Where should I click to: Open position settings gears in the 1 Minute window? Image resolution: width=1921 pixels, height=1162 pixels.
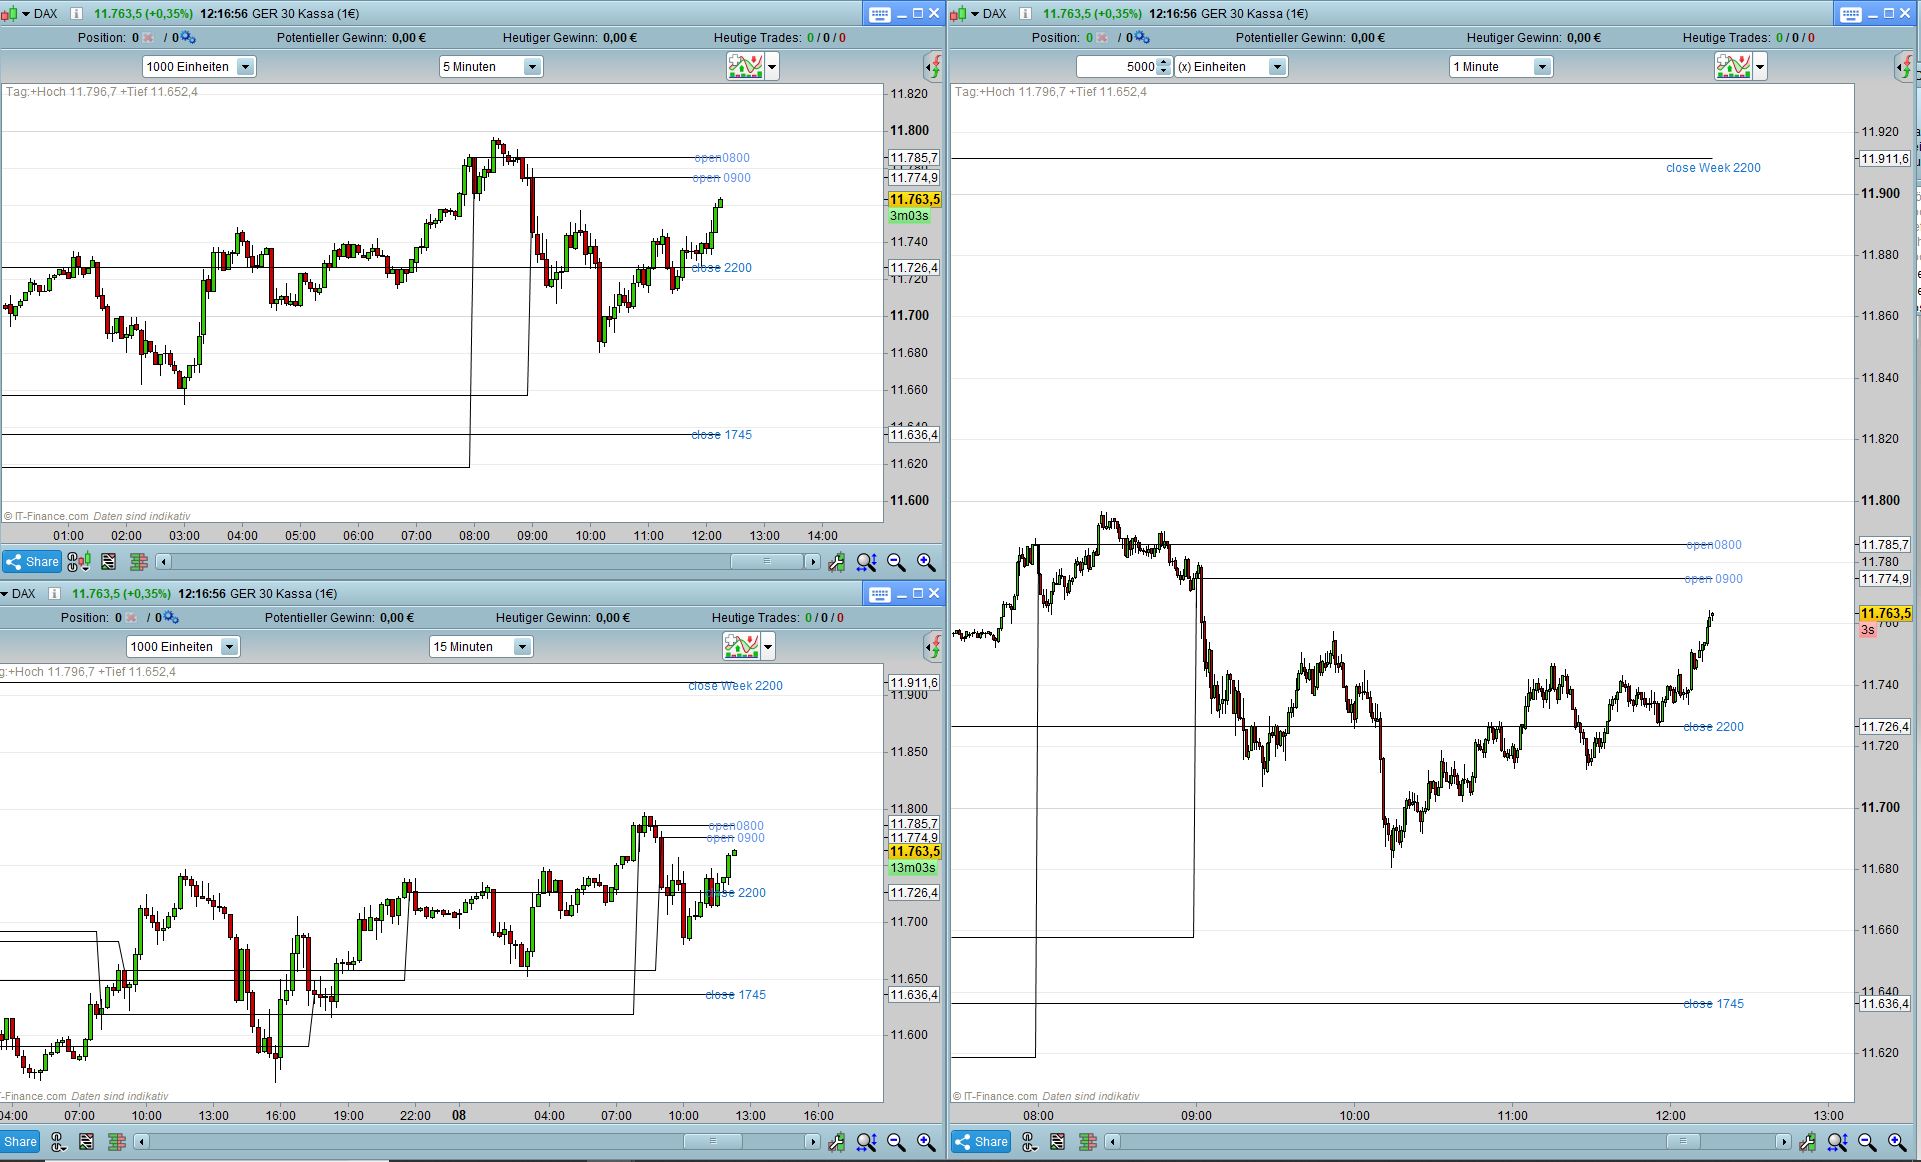1141,38
